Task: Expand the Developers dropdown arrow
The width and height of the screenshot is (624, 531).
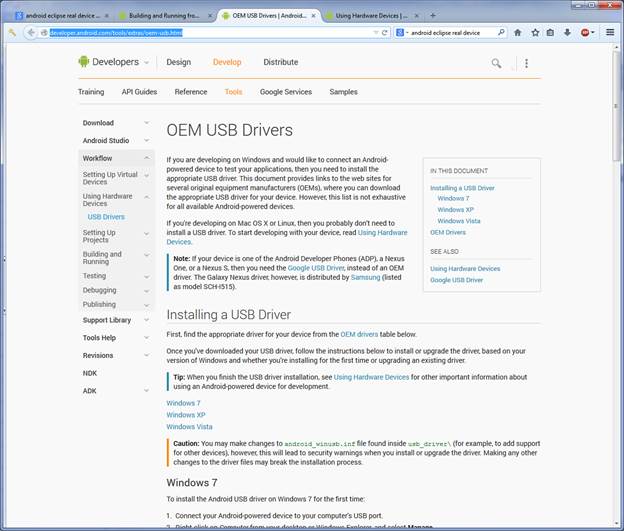Action: pos(146,63)
